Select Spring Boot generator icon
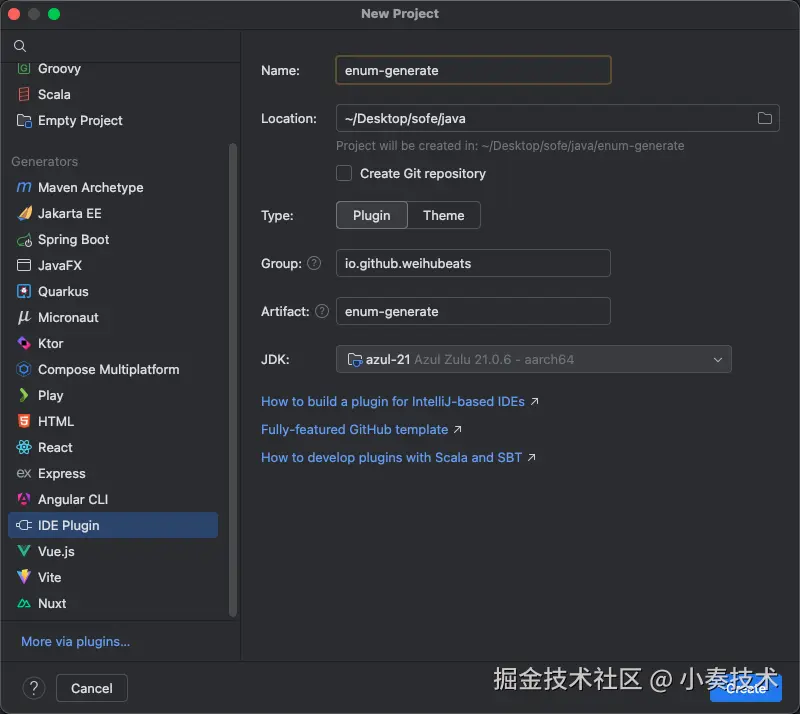Image resolution: width=800 pixels, height=714 pixels. (x=23, y=239)
